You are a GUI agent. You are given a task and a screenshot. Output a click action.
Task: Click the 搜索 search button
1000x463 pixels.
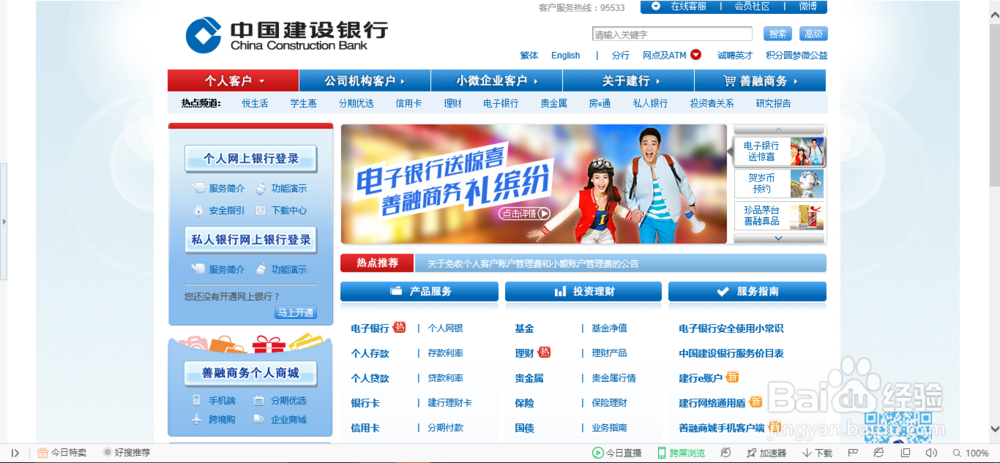(x=777, y=34)
